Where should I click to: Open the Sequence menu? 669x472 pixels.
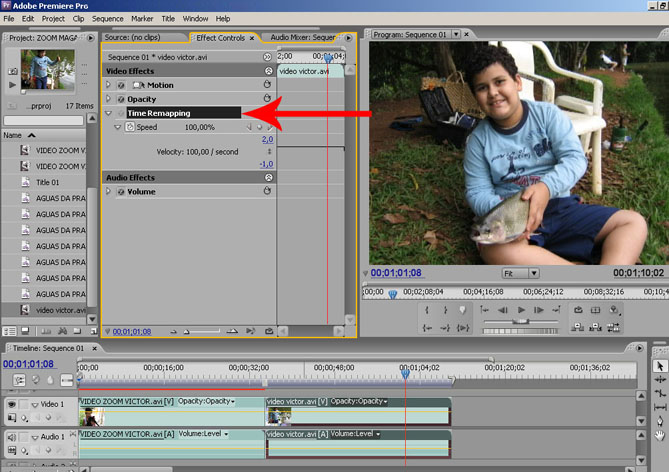107,18
